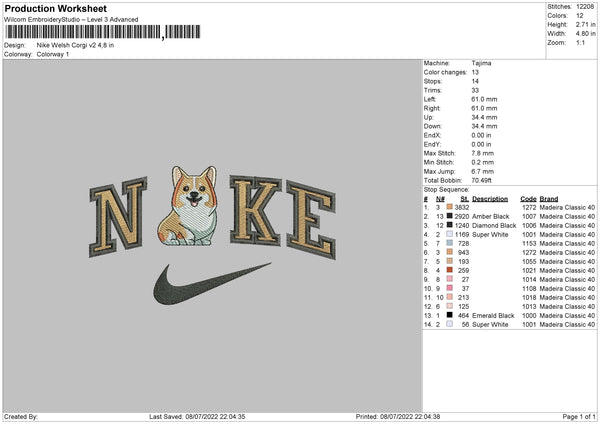Click the Emerald Black color swatch

(x=449, y=315)
